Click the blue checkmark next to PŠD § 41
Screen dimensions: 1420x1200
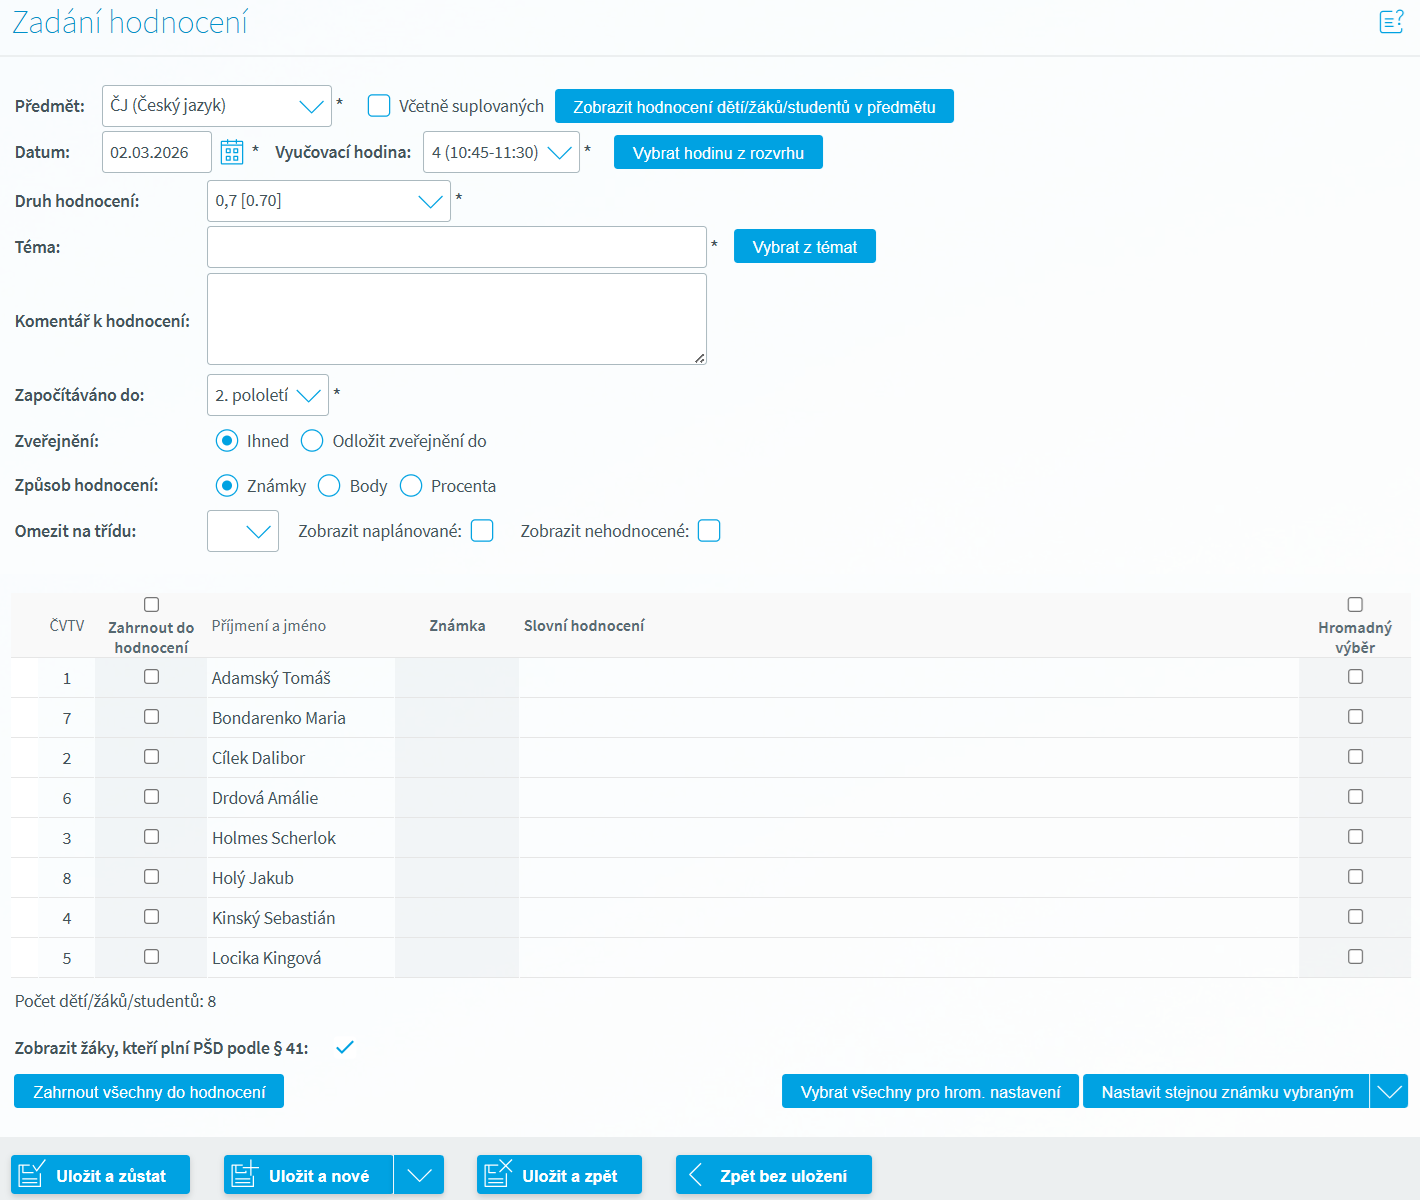[345, 1047]
